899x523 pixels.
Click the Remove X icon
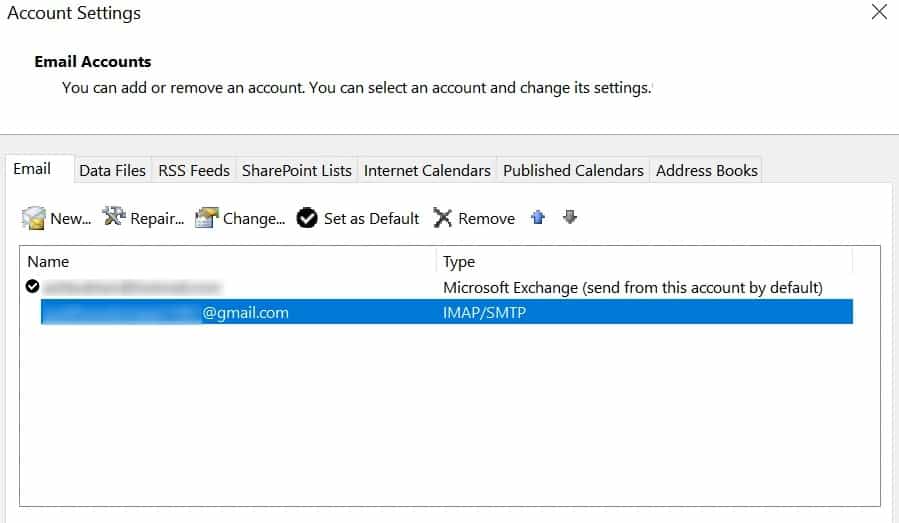coord(442,218)
